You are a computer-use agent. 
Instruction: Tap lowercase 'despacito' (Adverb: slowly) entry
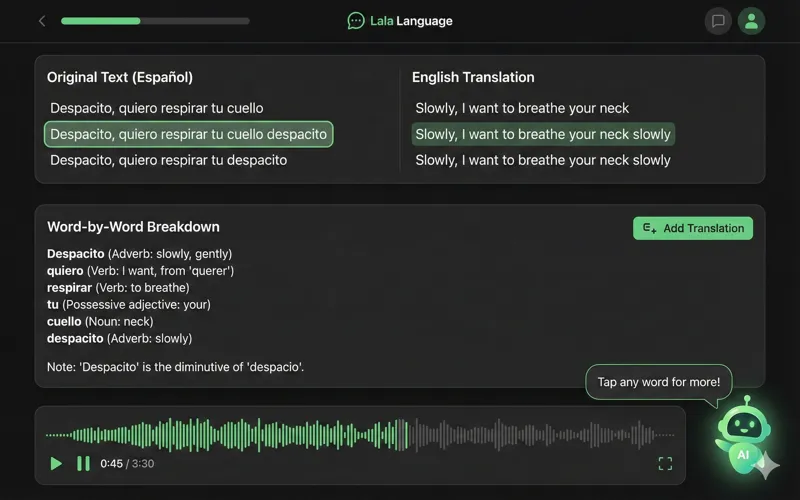tap(75, 338)
